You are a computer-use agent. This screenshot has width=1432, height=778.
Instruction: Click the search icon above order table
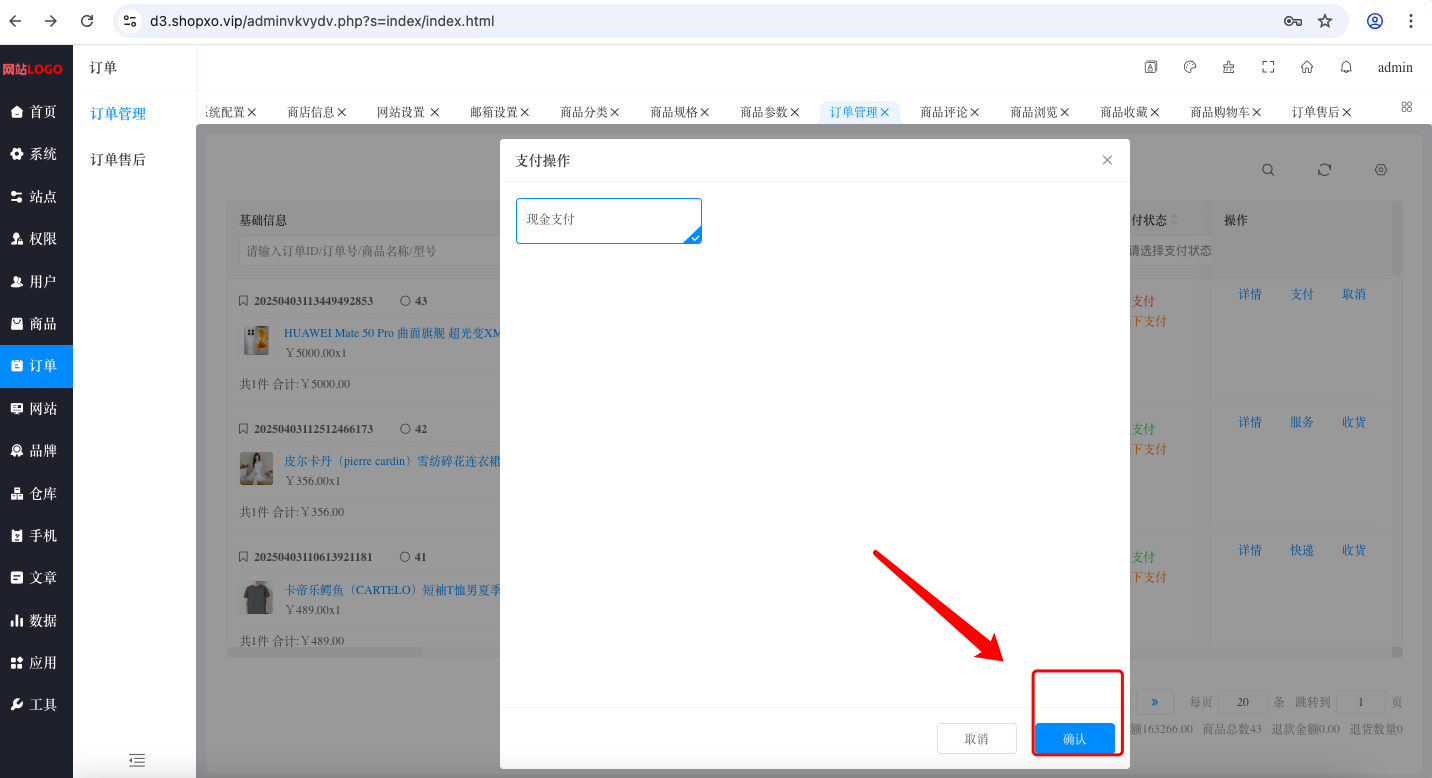1268,170
